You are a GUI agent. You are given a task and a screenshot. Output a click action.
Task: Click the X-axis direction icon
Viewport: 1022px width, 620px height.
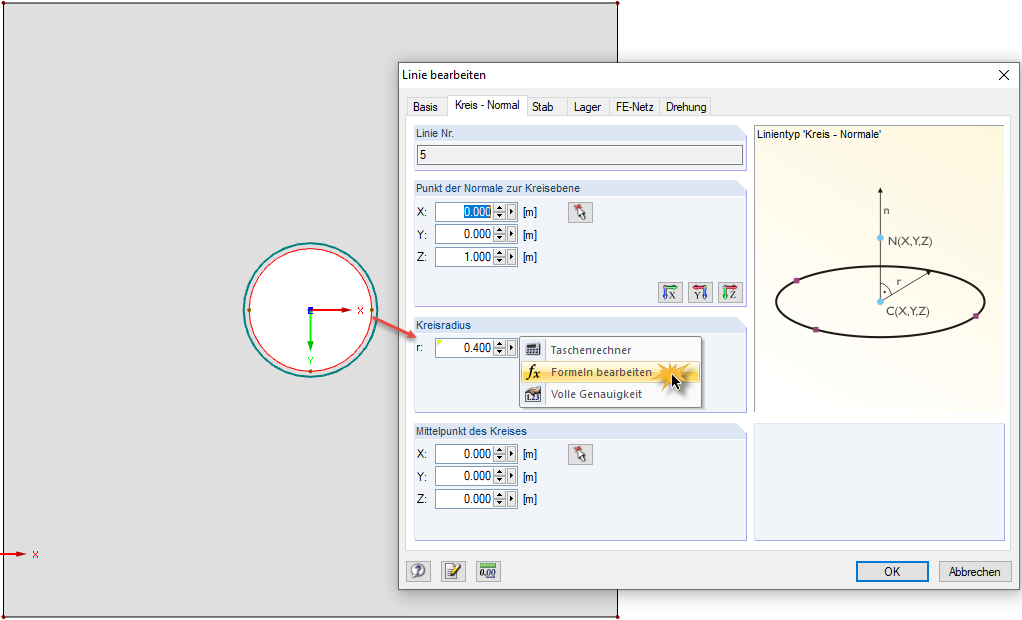pos(671,293)
